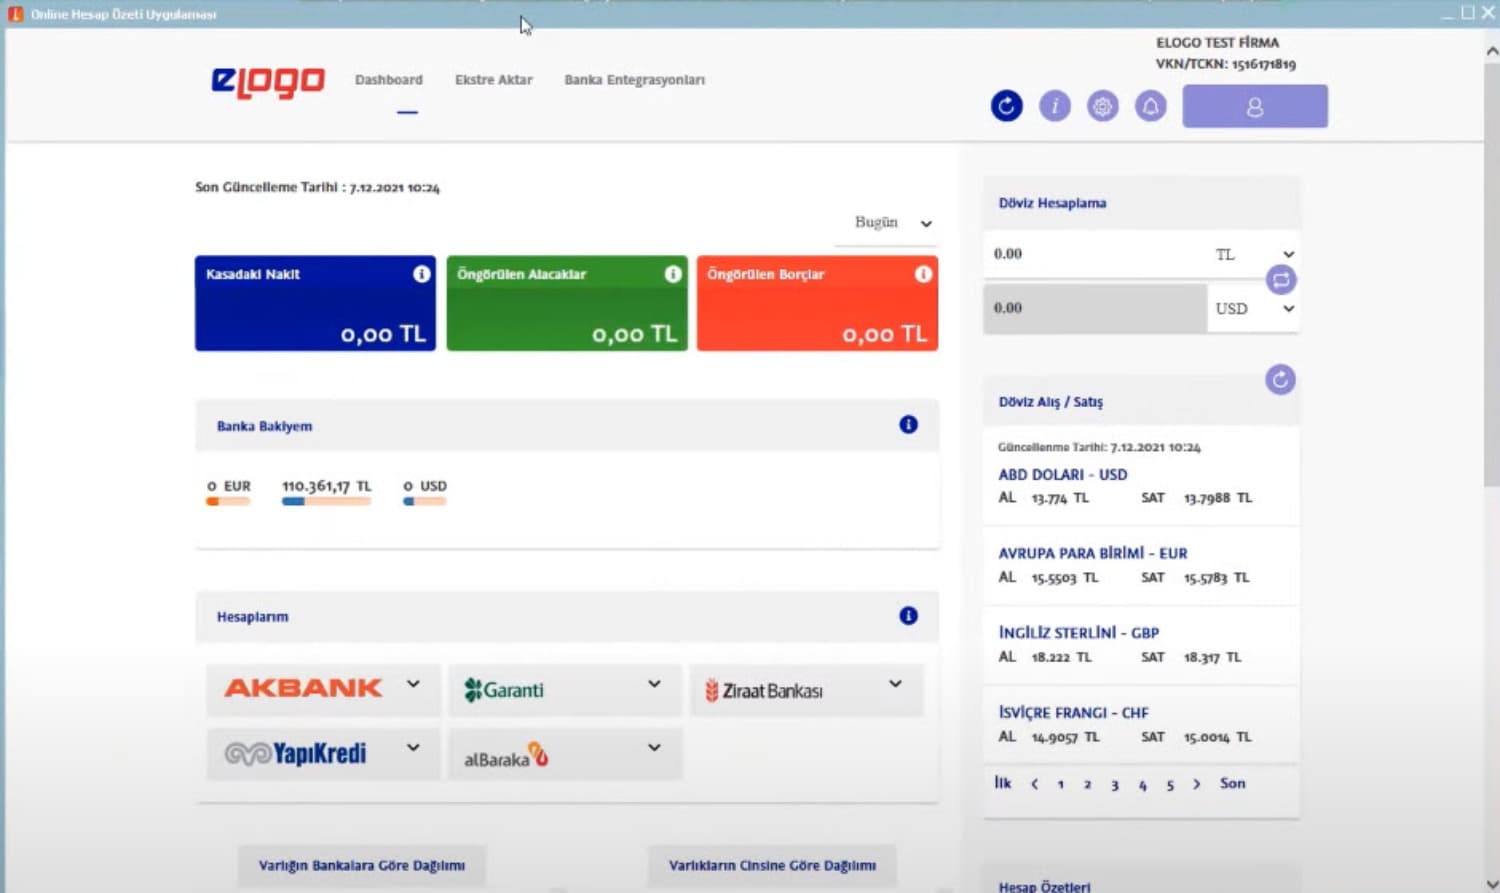Show info for Kasadaki Nakit card

click(422, 274)
